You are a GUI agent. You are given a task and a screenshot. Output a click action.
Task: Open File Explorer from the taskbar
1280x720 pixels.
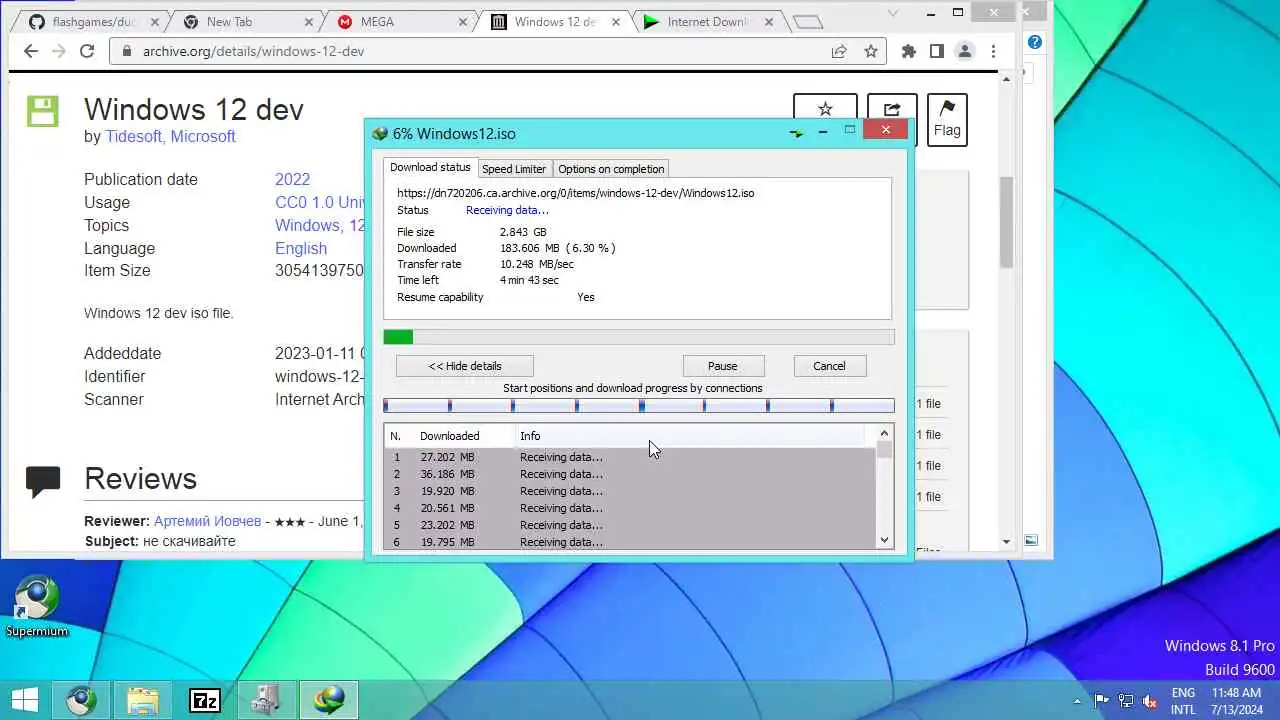(x=143, y=700)
